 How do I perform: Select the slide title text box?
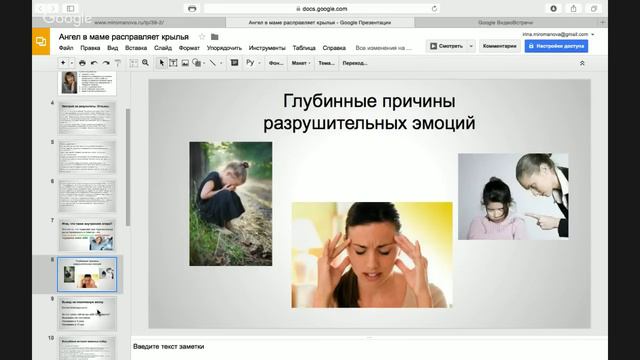click(369, 112)
